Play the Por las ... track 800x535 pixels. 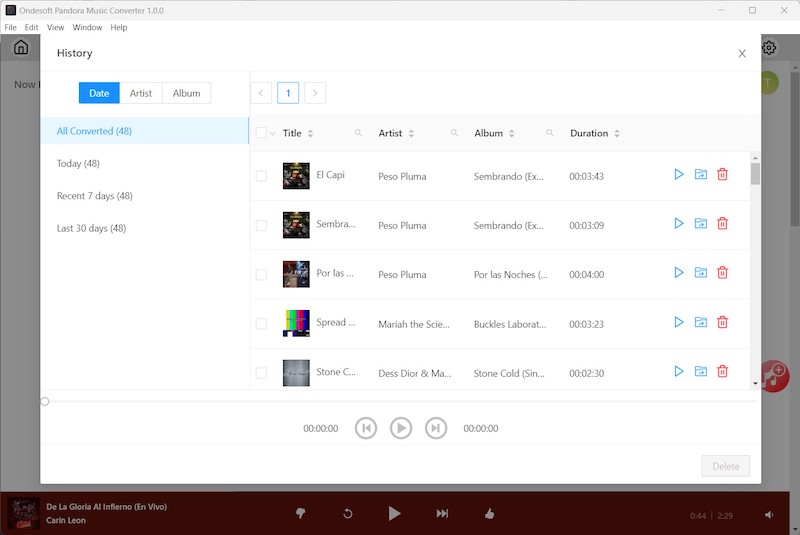[679, 272]
